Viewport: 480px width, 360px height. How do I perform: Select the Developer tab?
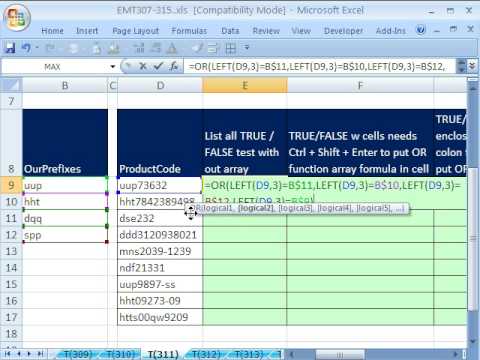[343, 31]
